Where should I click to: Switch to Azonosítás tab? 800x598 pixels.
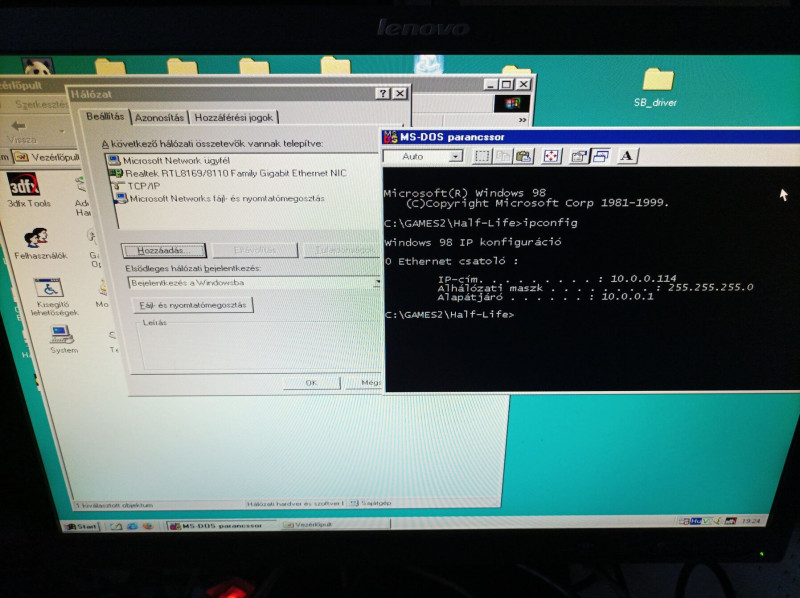point(160,118)
